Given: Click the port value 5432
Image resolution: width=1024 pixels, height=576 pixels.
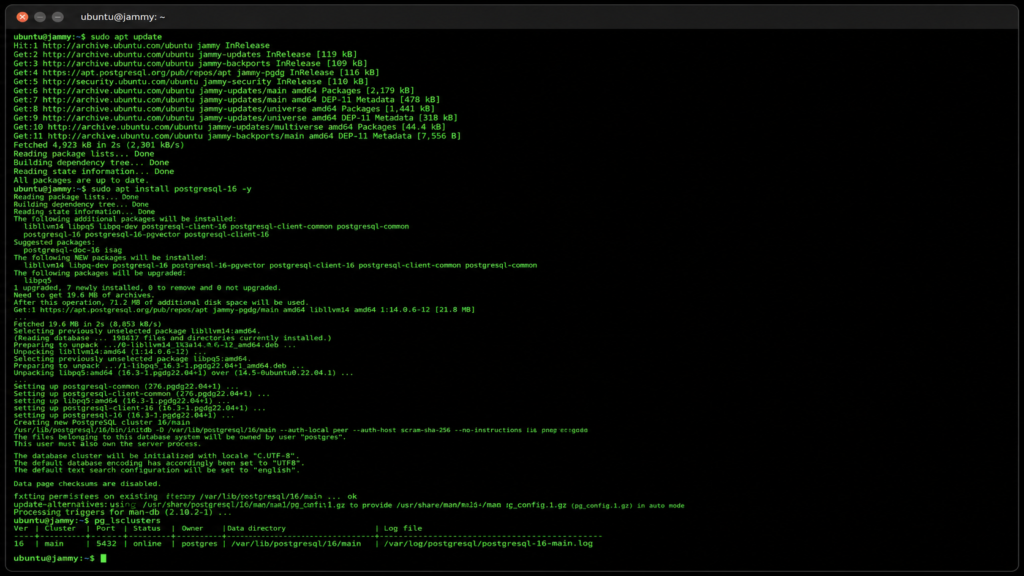Looking at the screenshot, I should click(106, 543).
